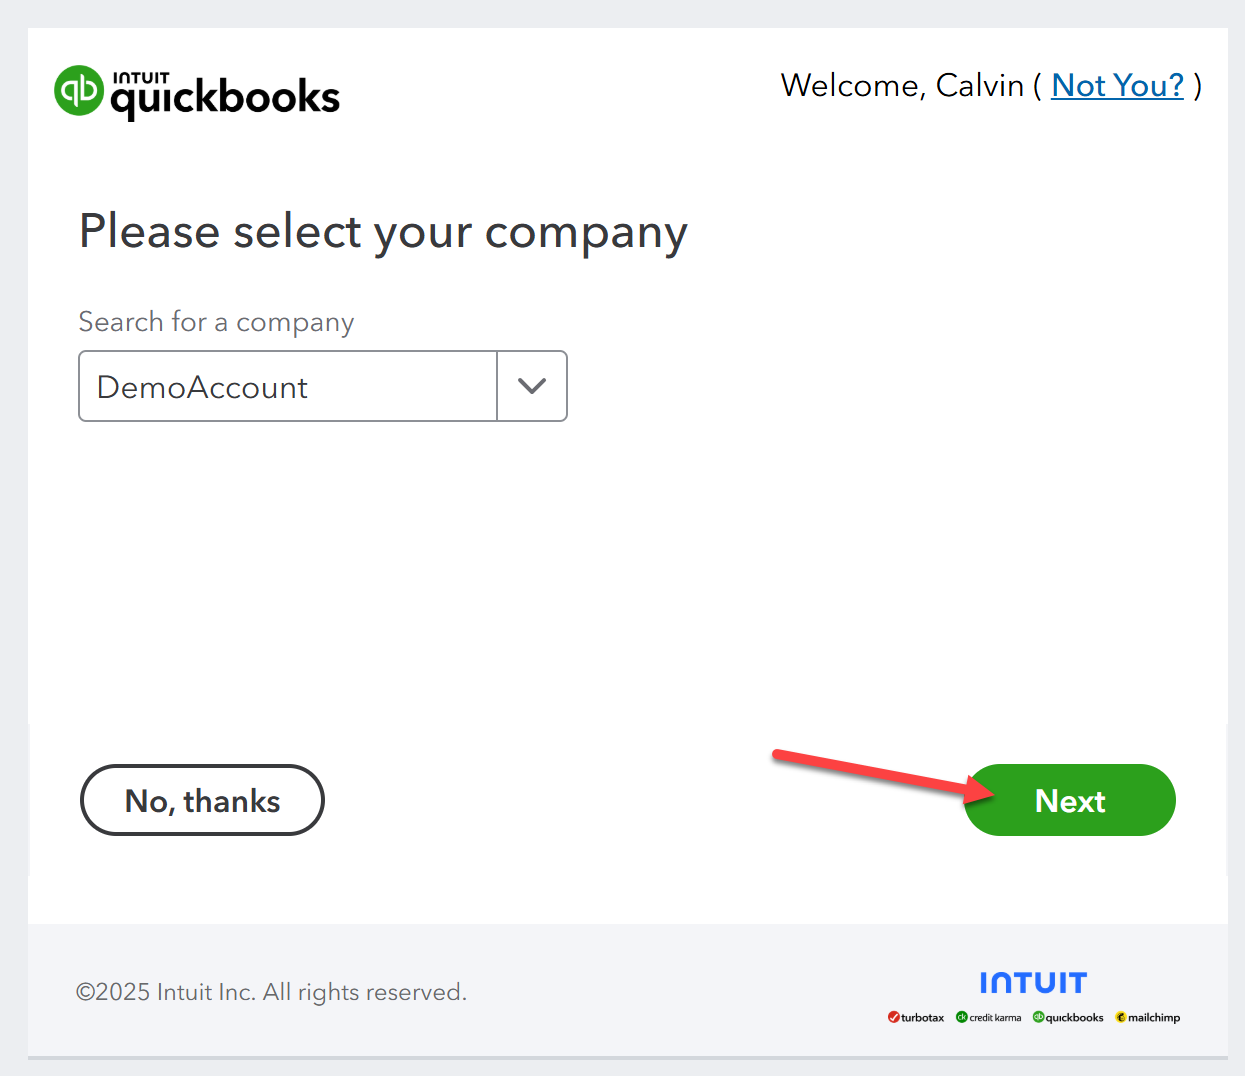
Task: Click the quickbooks logo in footer brands
Action: pyautogui.click(x=1068, y=1017)
